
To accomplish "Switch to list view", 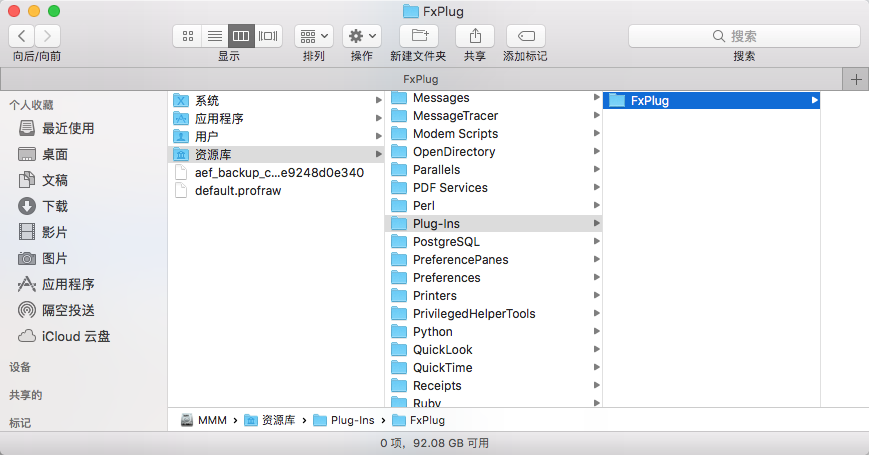I will click(x=215, y=36).
